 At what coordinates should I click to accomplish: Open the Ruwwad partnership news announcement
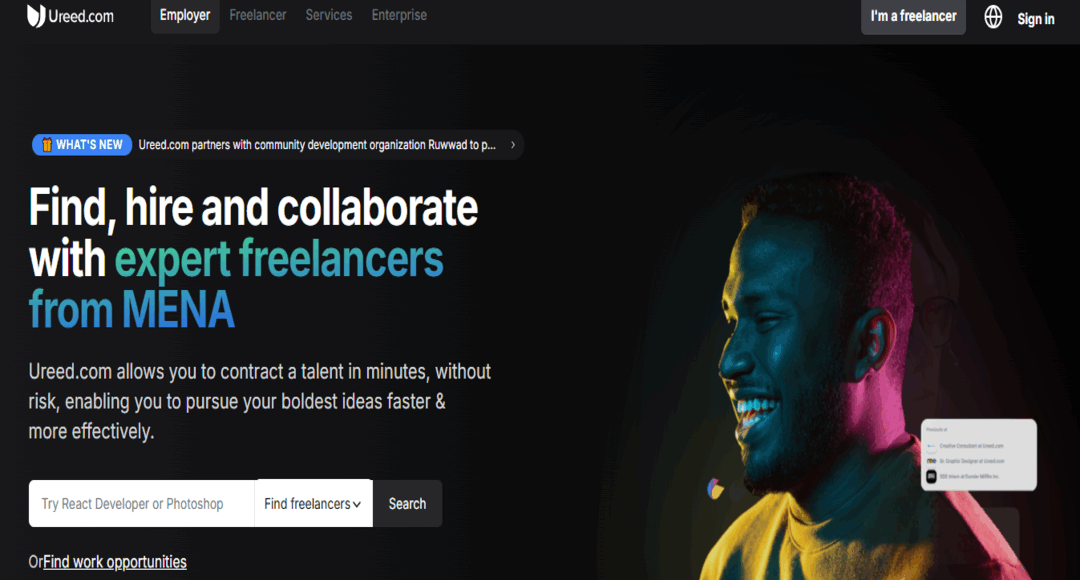[317, 145]
